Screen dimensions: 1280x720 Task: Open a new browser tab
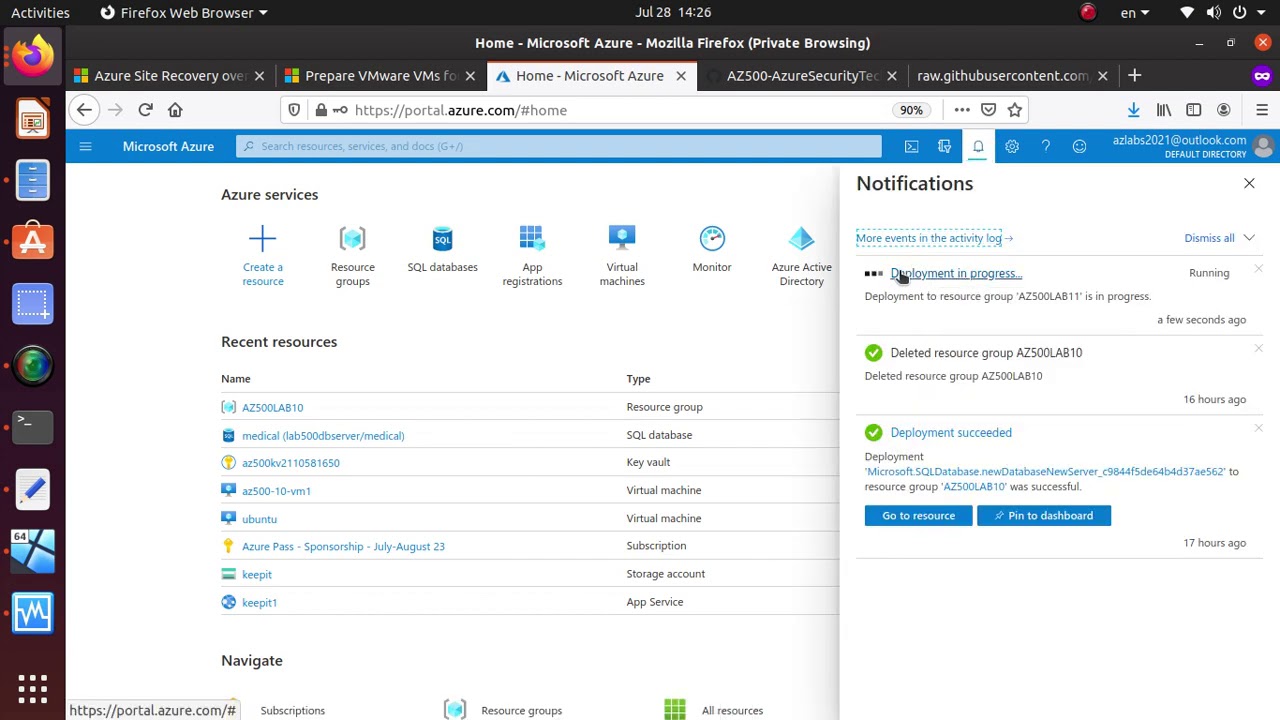point(1134,76)
